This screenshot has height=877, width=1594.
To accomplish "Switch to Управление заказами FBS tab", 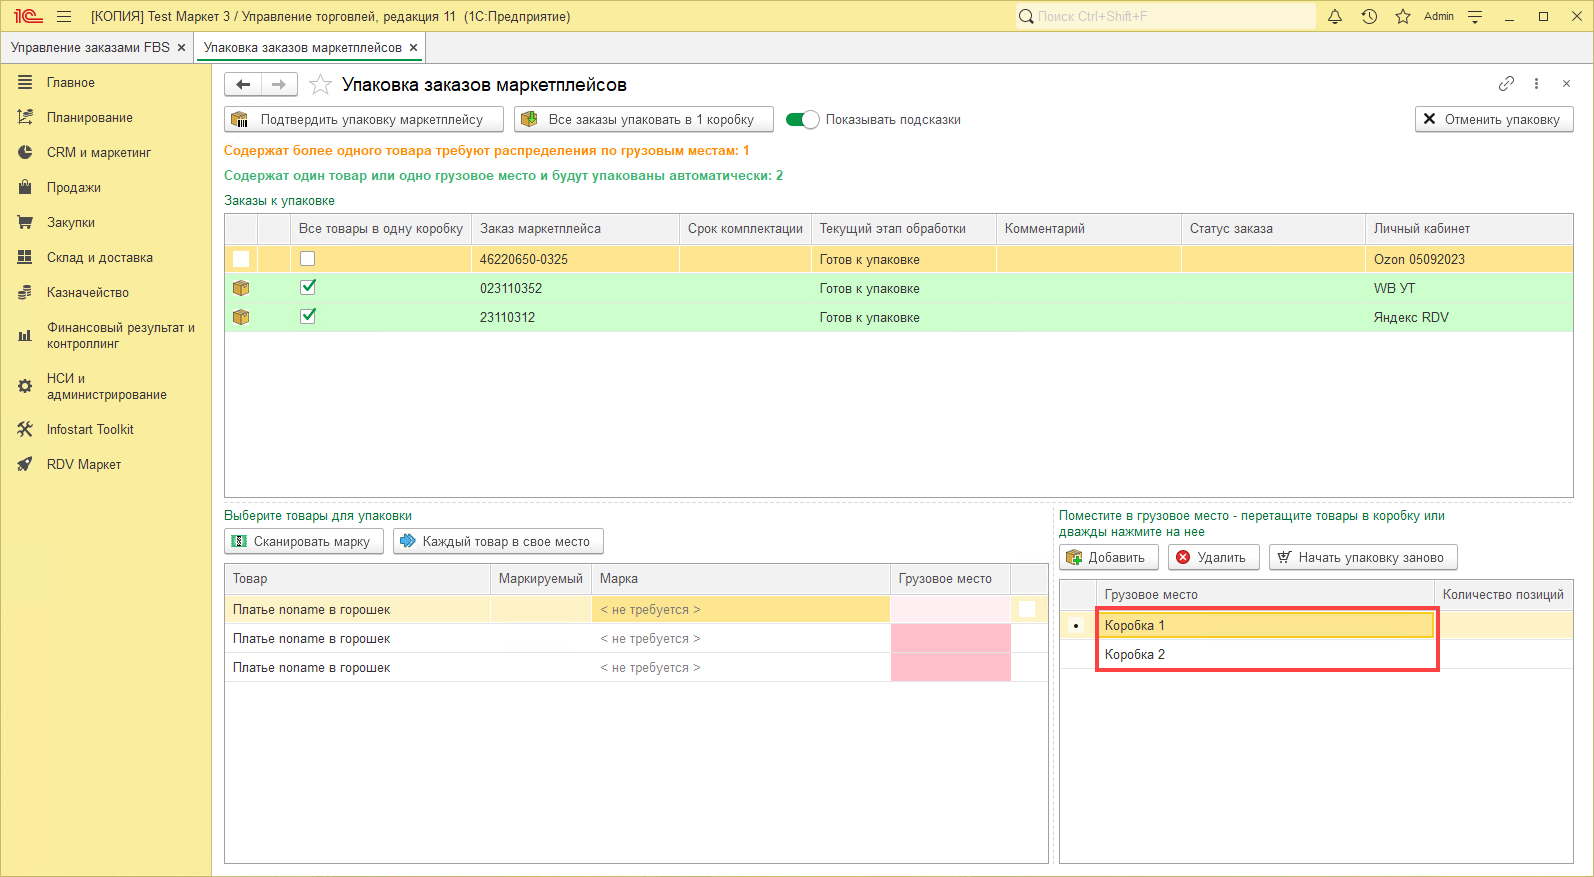I will 90,48.
